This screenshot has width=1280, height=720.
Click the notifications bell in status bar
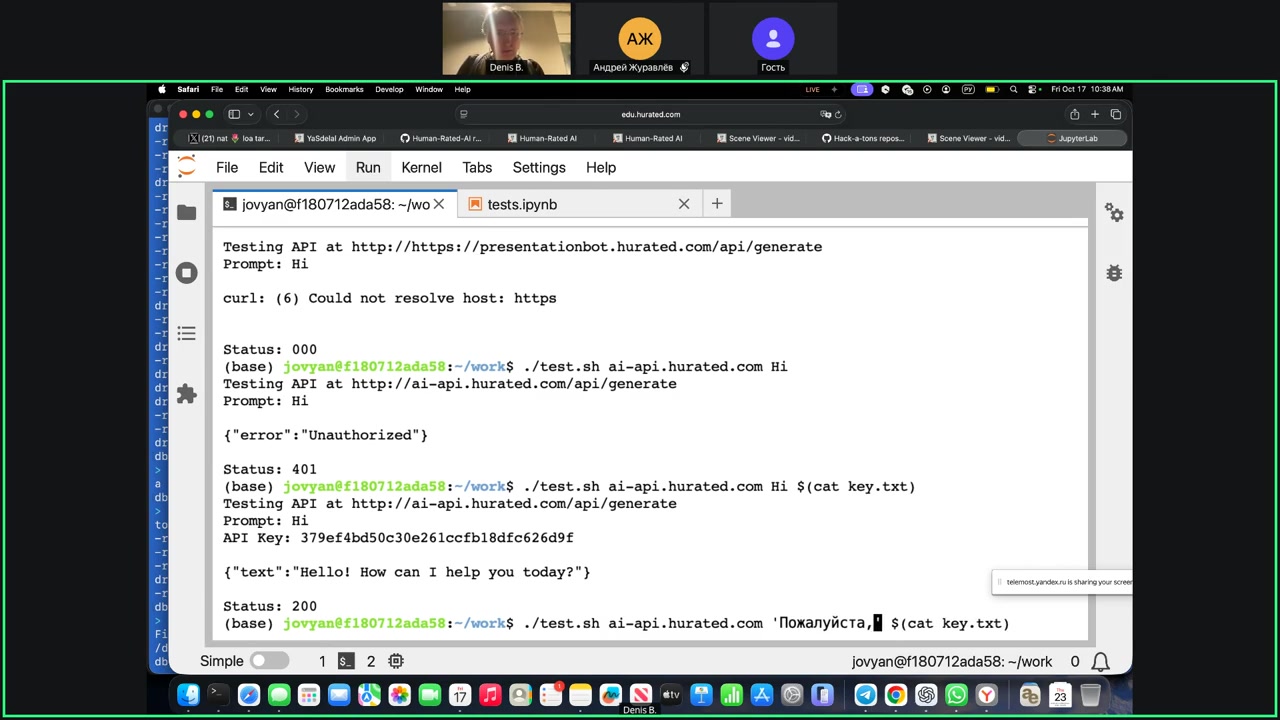click(1101, 661)
